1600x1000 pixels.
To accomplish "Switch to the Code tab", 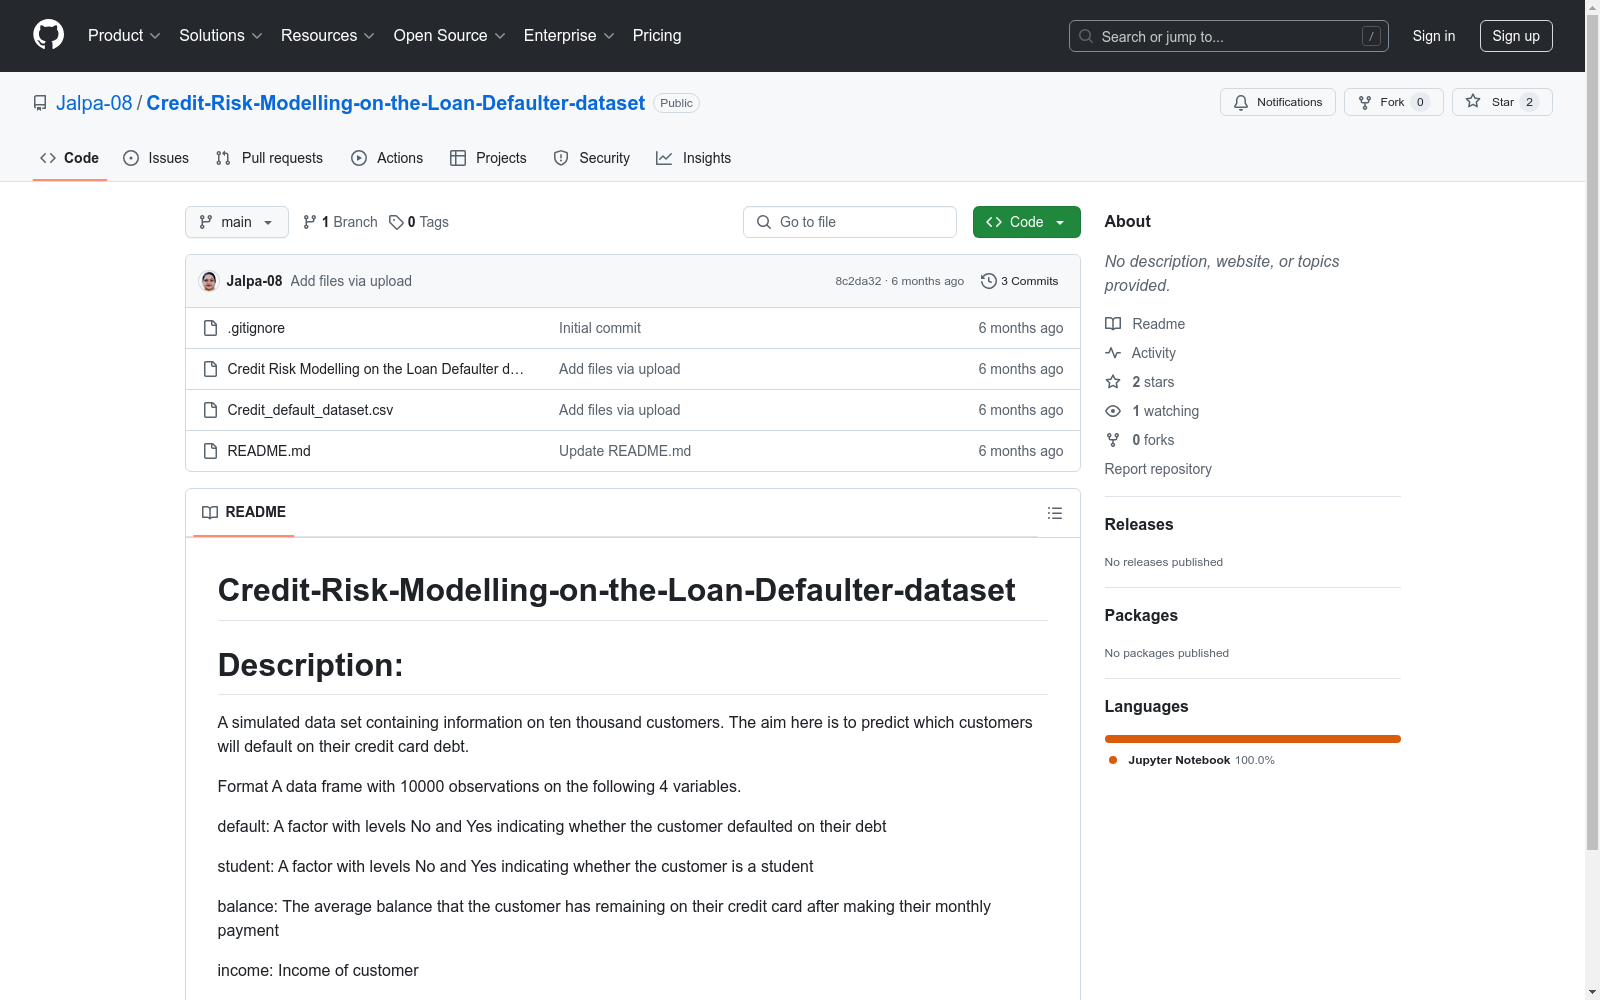I will pos(70,158).
